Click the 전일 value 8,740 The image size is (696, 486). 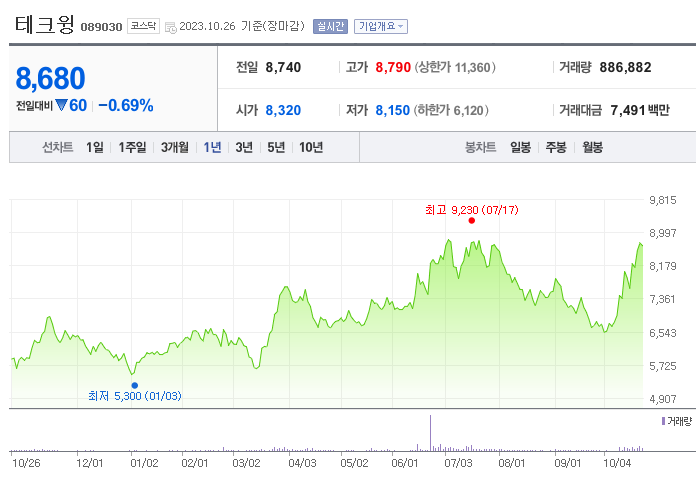283,67
